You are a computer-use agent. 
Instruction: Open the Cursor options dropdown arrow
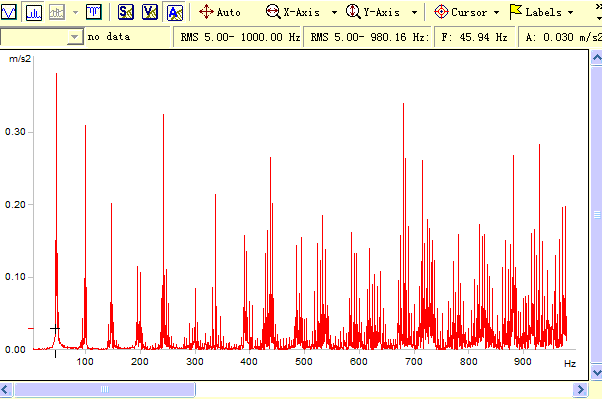[496, 13]
